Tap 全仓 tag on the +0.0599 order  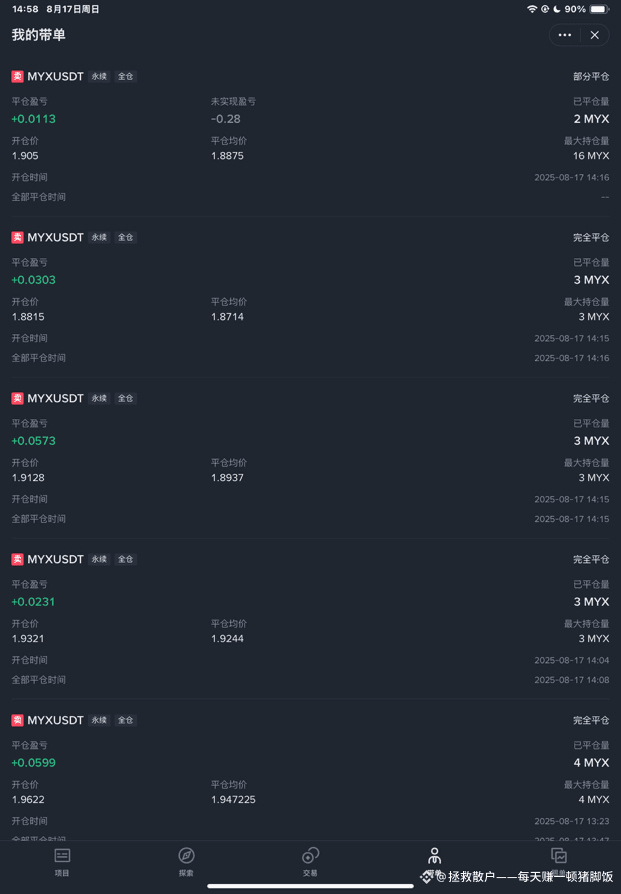point(125,720)
